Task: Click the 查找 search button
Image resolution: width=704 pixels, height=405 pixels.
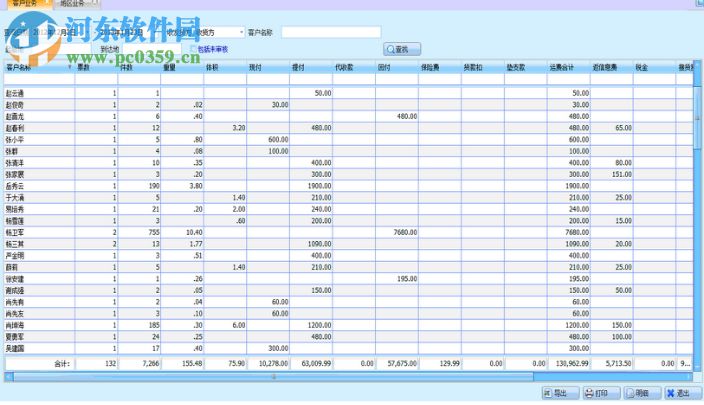Action: [402, 49]
